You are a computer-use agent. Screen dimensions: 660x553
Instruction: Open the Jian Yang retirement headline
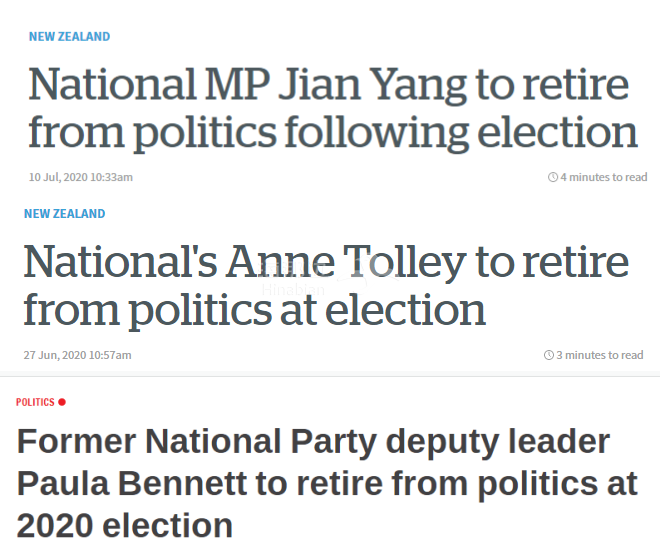tap(333, 109)
